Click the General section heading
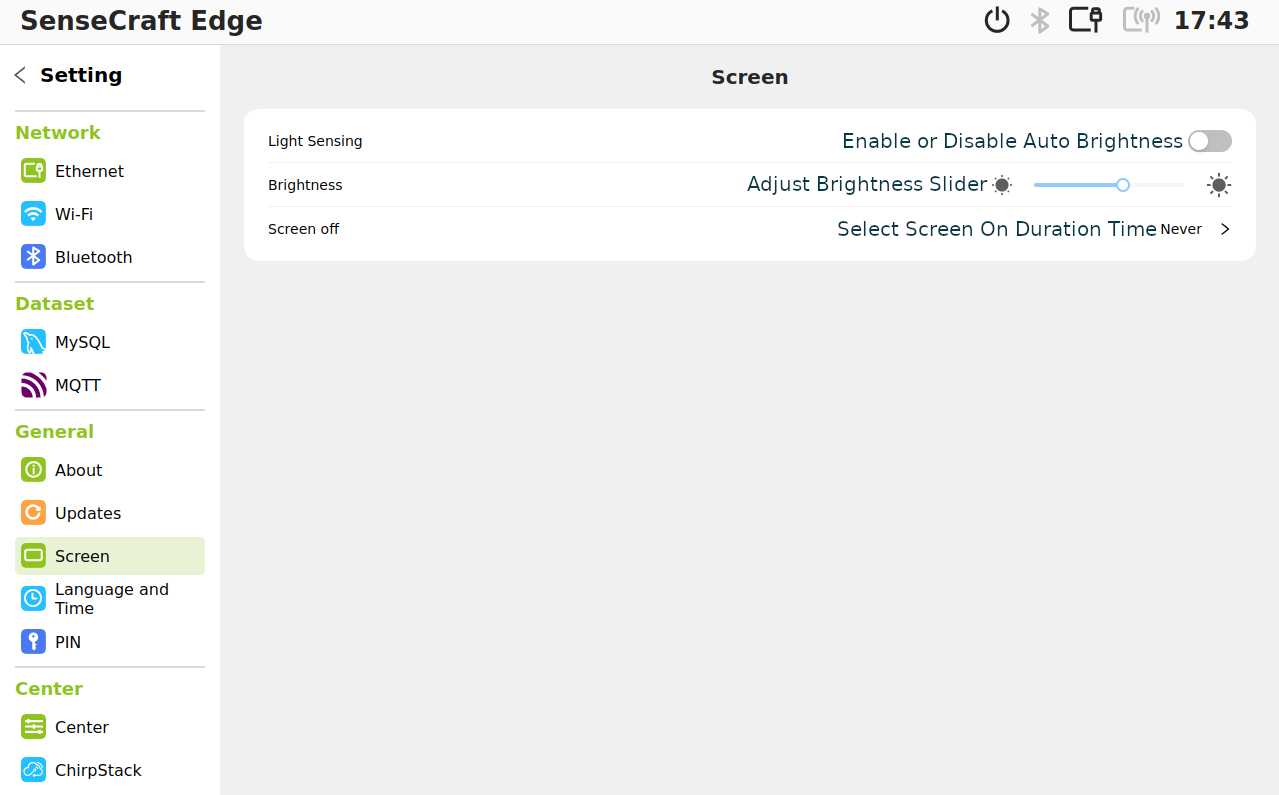1279x795 pixels. (x=55, y=432)
